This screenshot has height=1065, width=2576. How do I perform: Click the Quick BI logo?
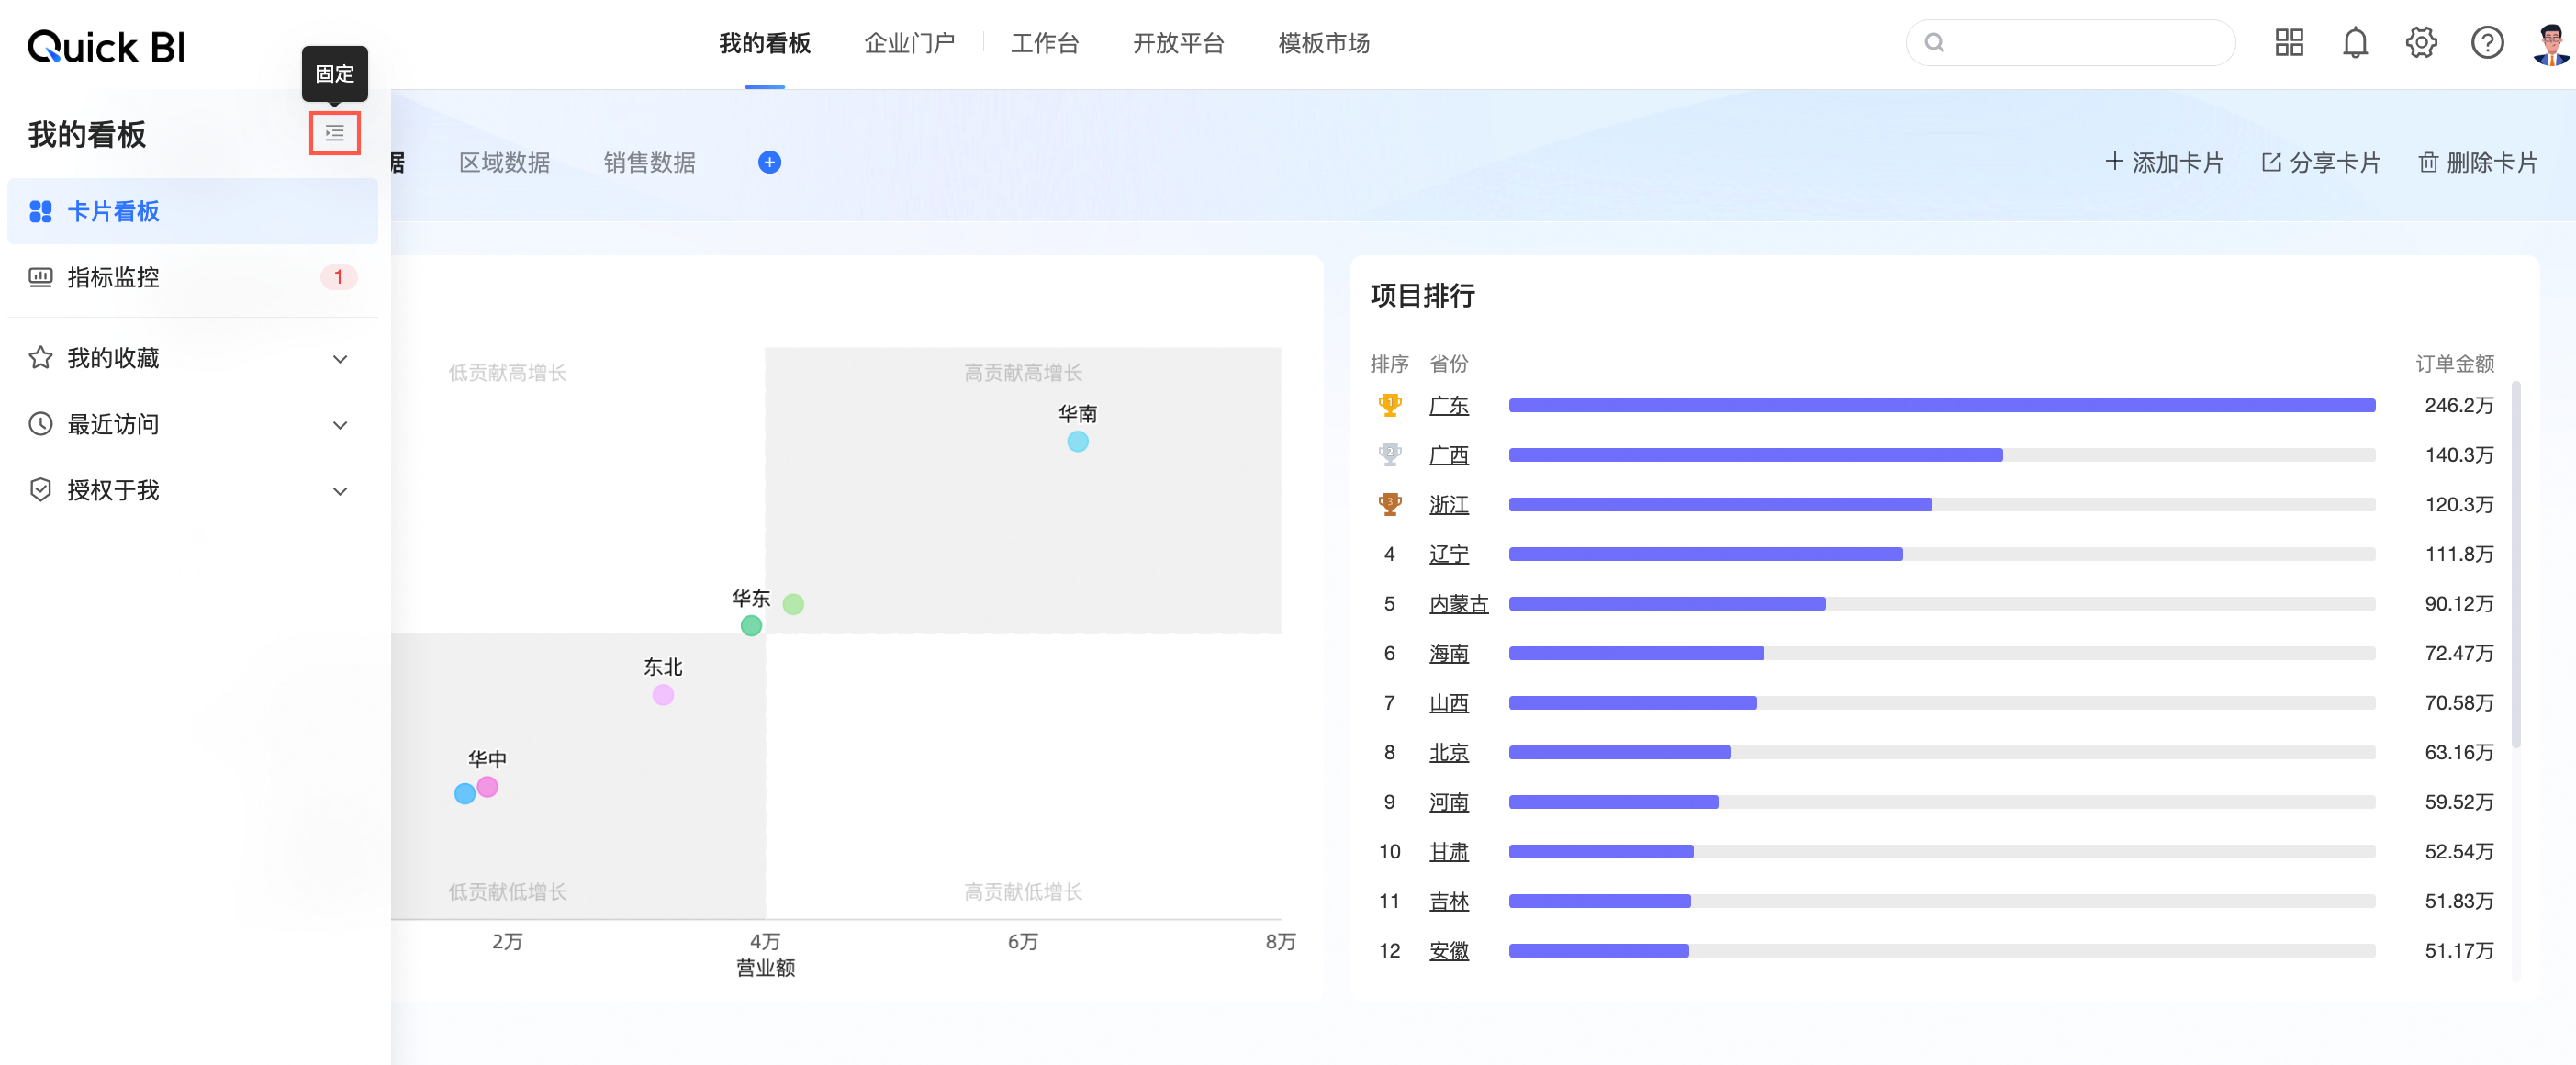pyautogui.click(x=106, y=46)
